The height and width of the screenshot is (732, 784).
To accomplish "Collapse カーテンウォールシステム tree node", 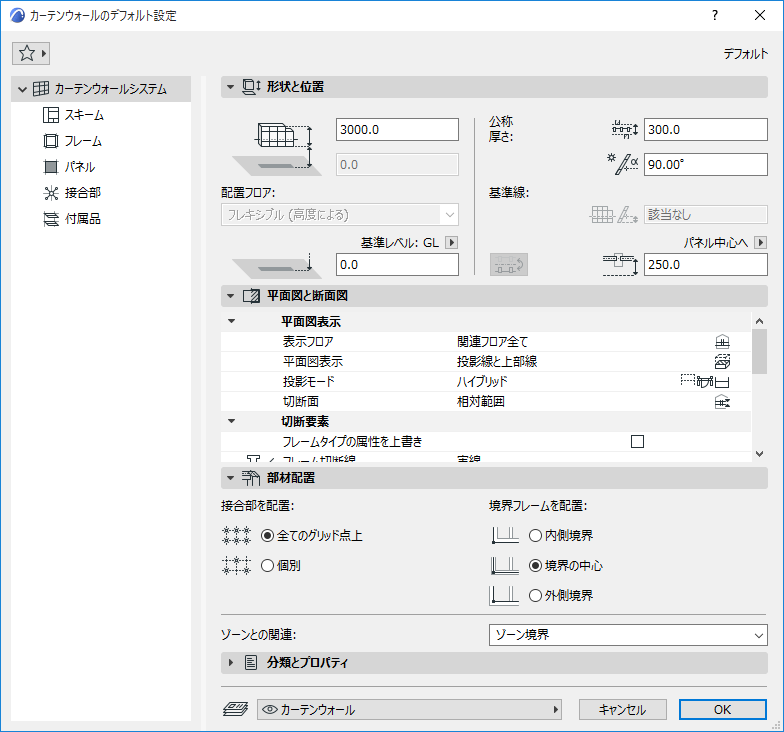I will [22, 90].
